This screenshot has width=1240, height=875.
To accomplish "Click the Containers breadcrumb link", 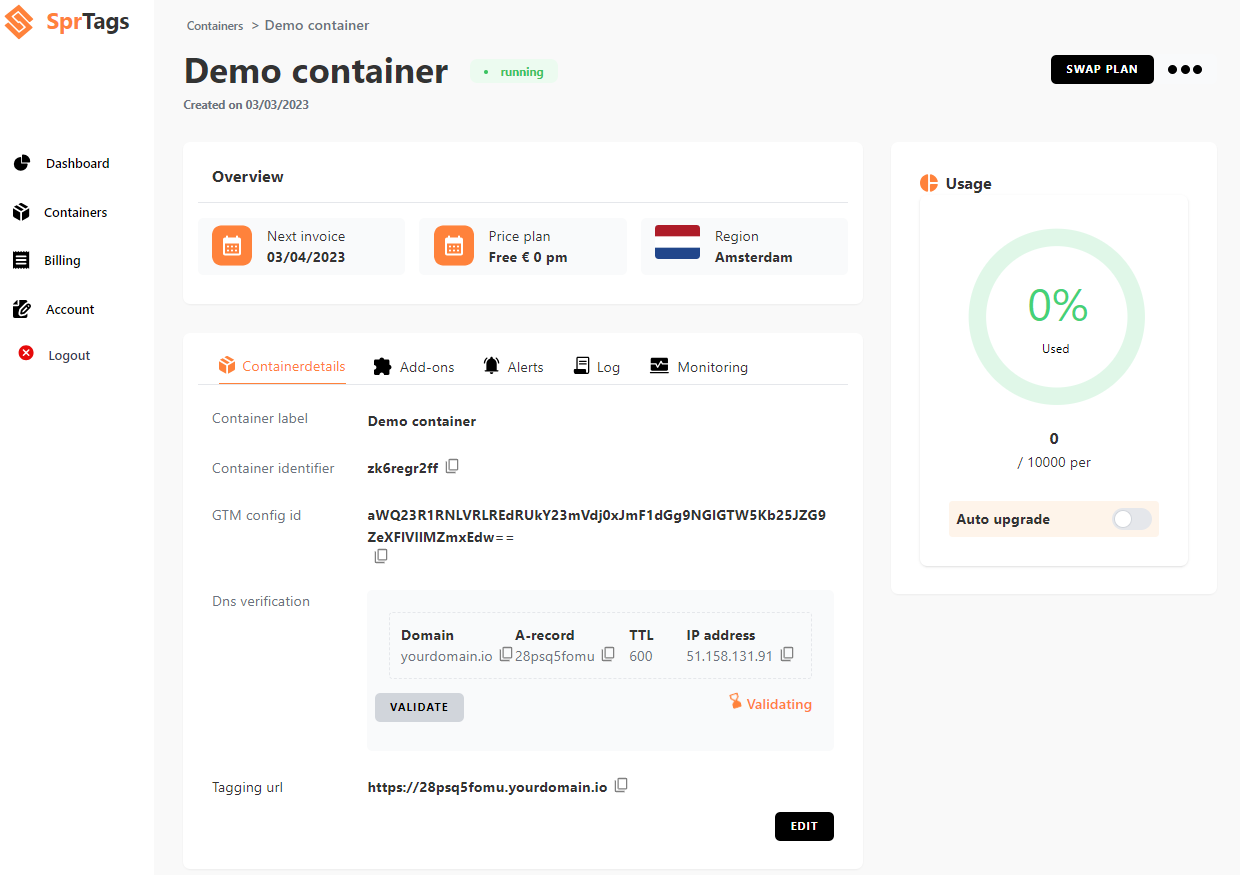I will coord(215,26).
